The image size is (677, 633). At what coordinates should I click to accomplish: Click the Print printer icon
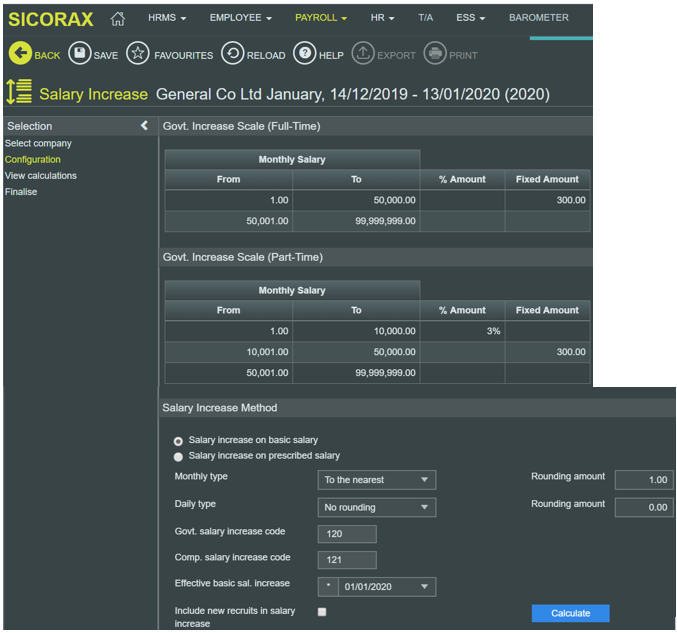(434, 54)
